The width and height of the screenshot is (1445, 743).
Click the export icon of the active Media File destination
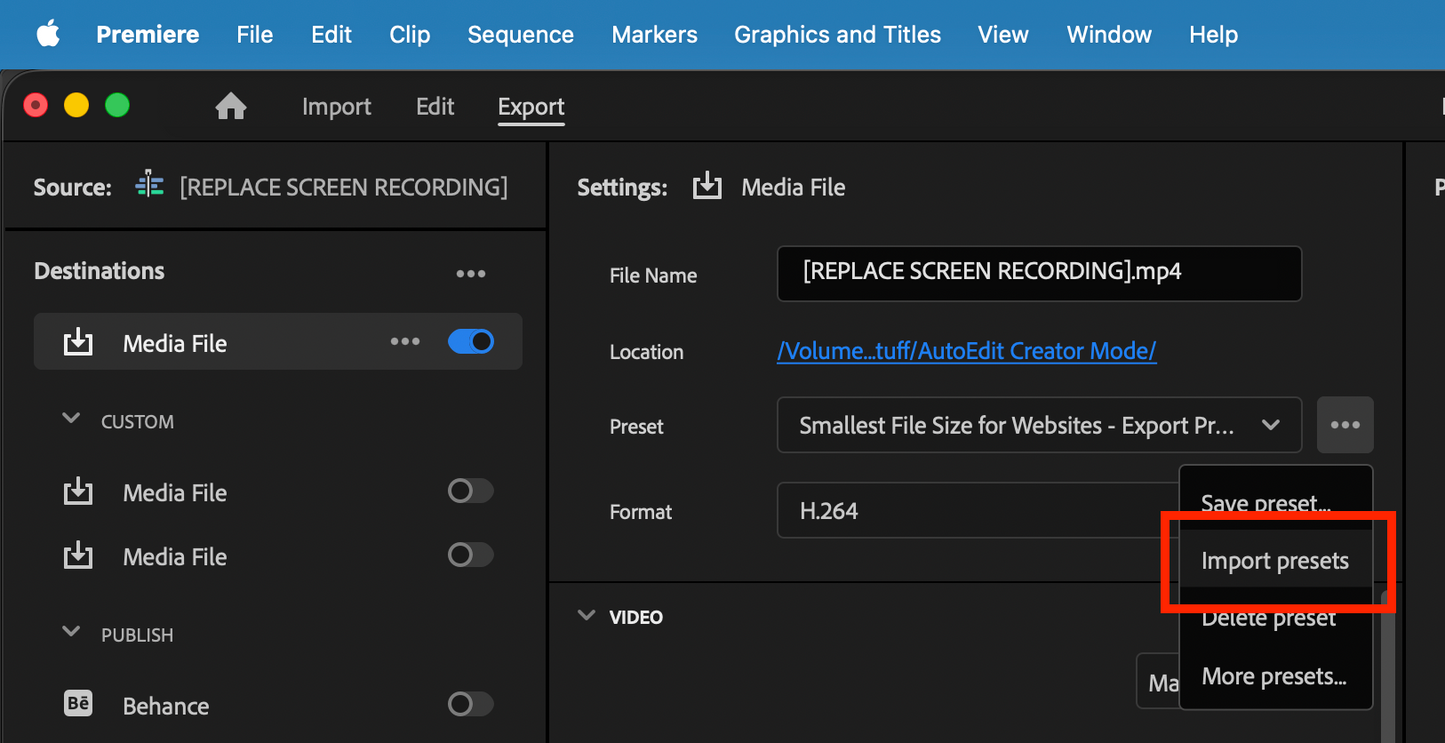click(x=78, y=343)
